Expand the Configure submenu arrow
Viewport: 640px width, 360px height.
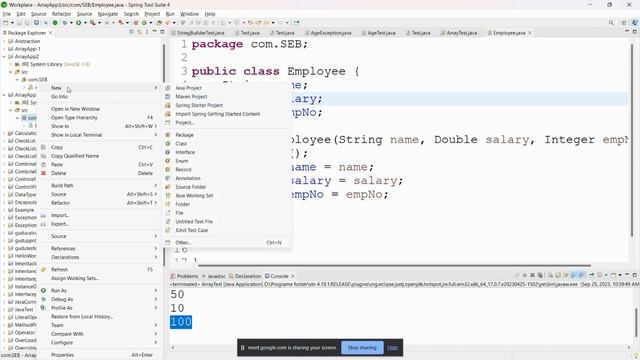click(x=156, y=342)
